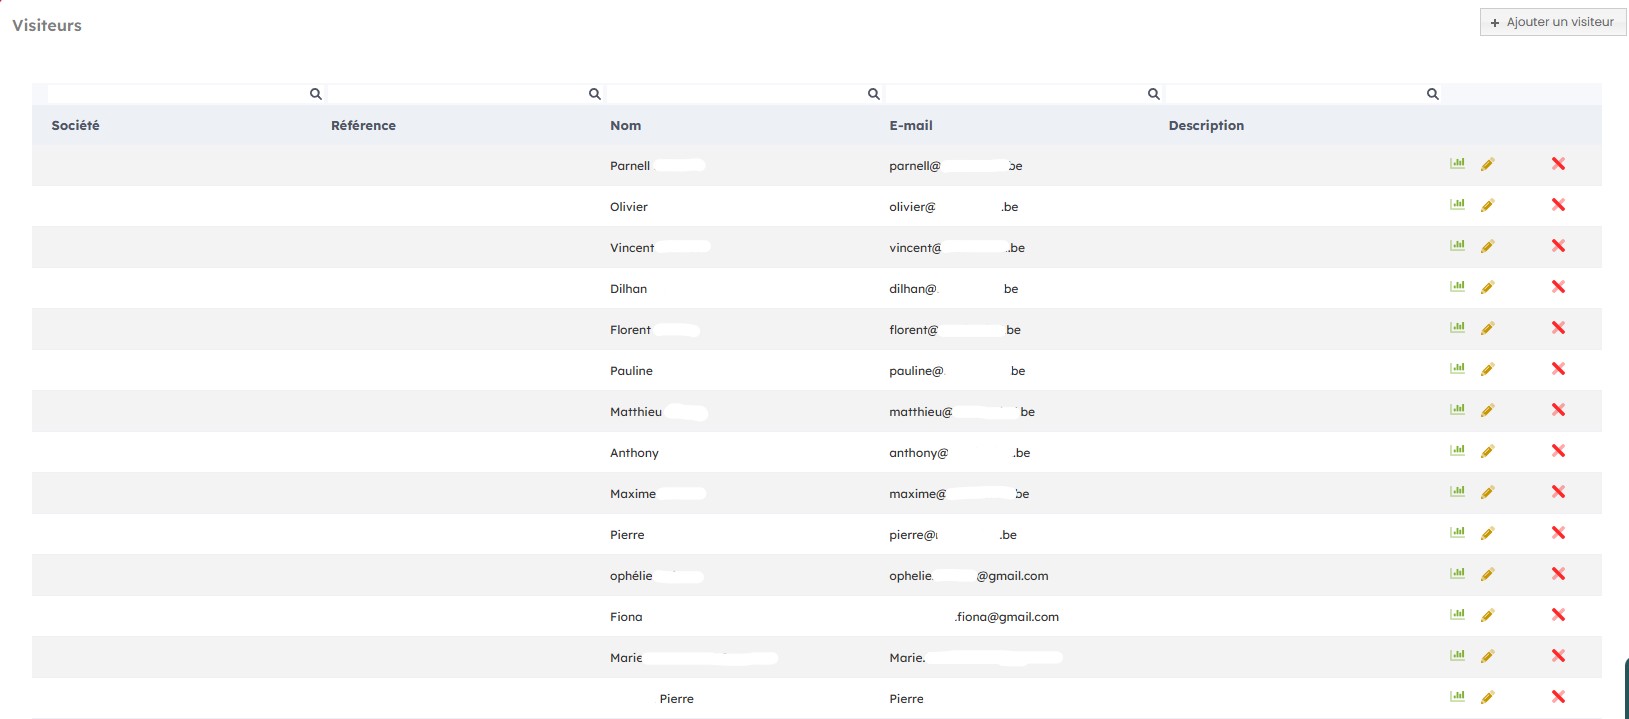Delete the Fiona visitor entry
1629x719 pixels.
pos(1558,615)
